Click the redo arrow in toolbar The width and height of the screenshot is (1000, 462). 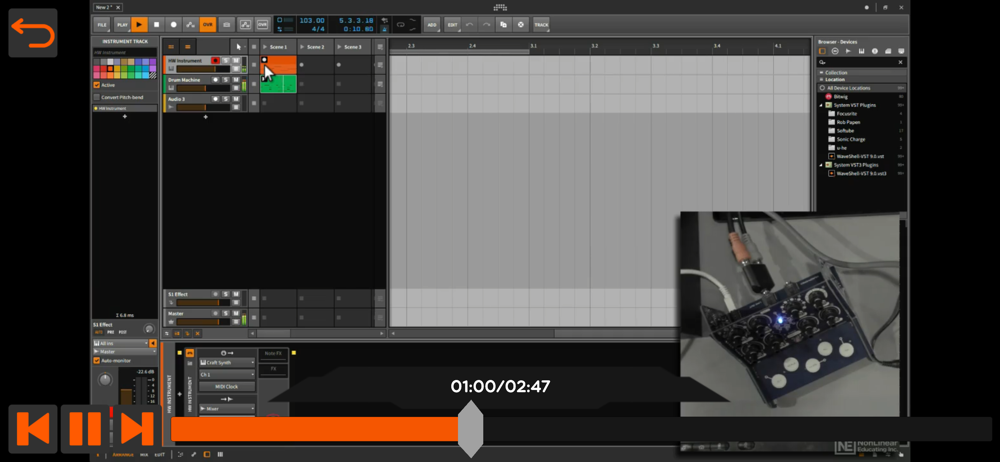tap(486, 25)
